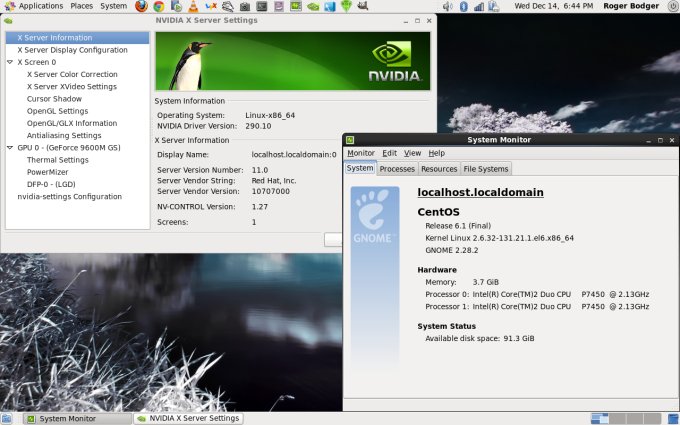The width and height of the screenshot is (680, 425).
Task: Open Thermal Settings page
Action: pyautogui.click(x=57, y=160)
